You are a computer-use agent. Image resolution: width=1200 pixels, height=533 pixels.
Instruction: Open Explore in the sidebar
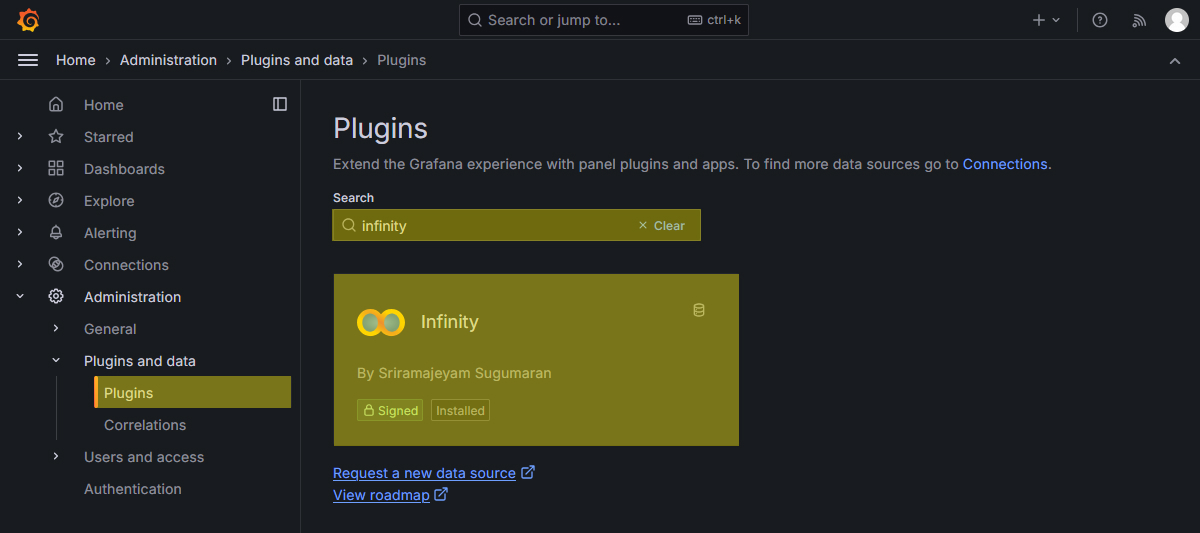point(109,201)
